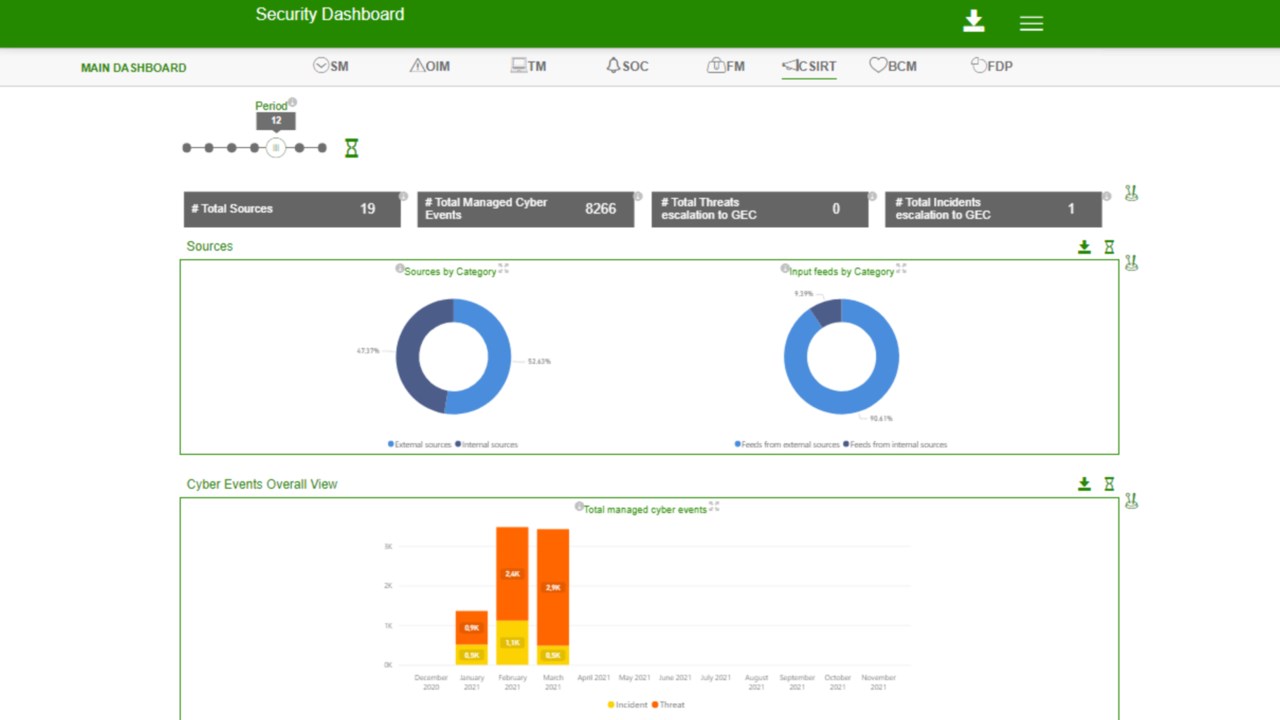Click the Total Sources card showing 19
This screenshot has height=720, width=1280.
tap(292, 209)
